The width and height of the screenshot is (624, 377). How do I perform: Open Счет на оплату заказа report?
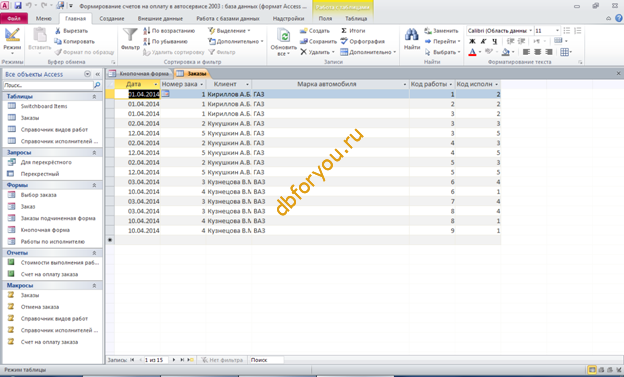tap(49, 274)
